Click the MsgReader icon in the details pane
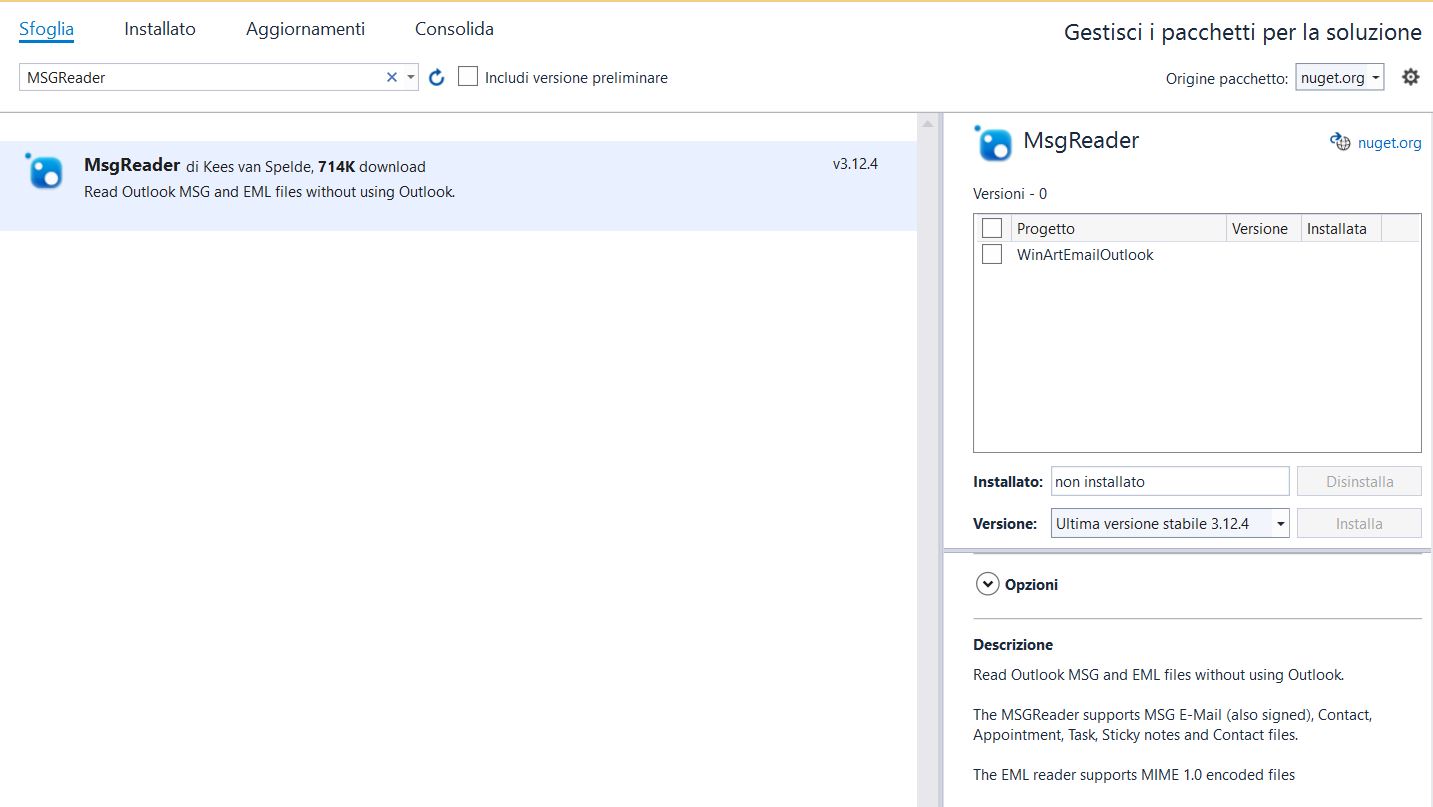 (993, 143)
